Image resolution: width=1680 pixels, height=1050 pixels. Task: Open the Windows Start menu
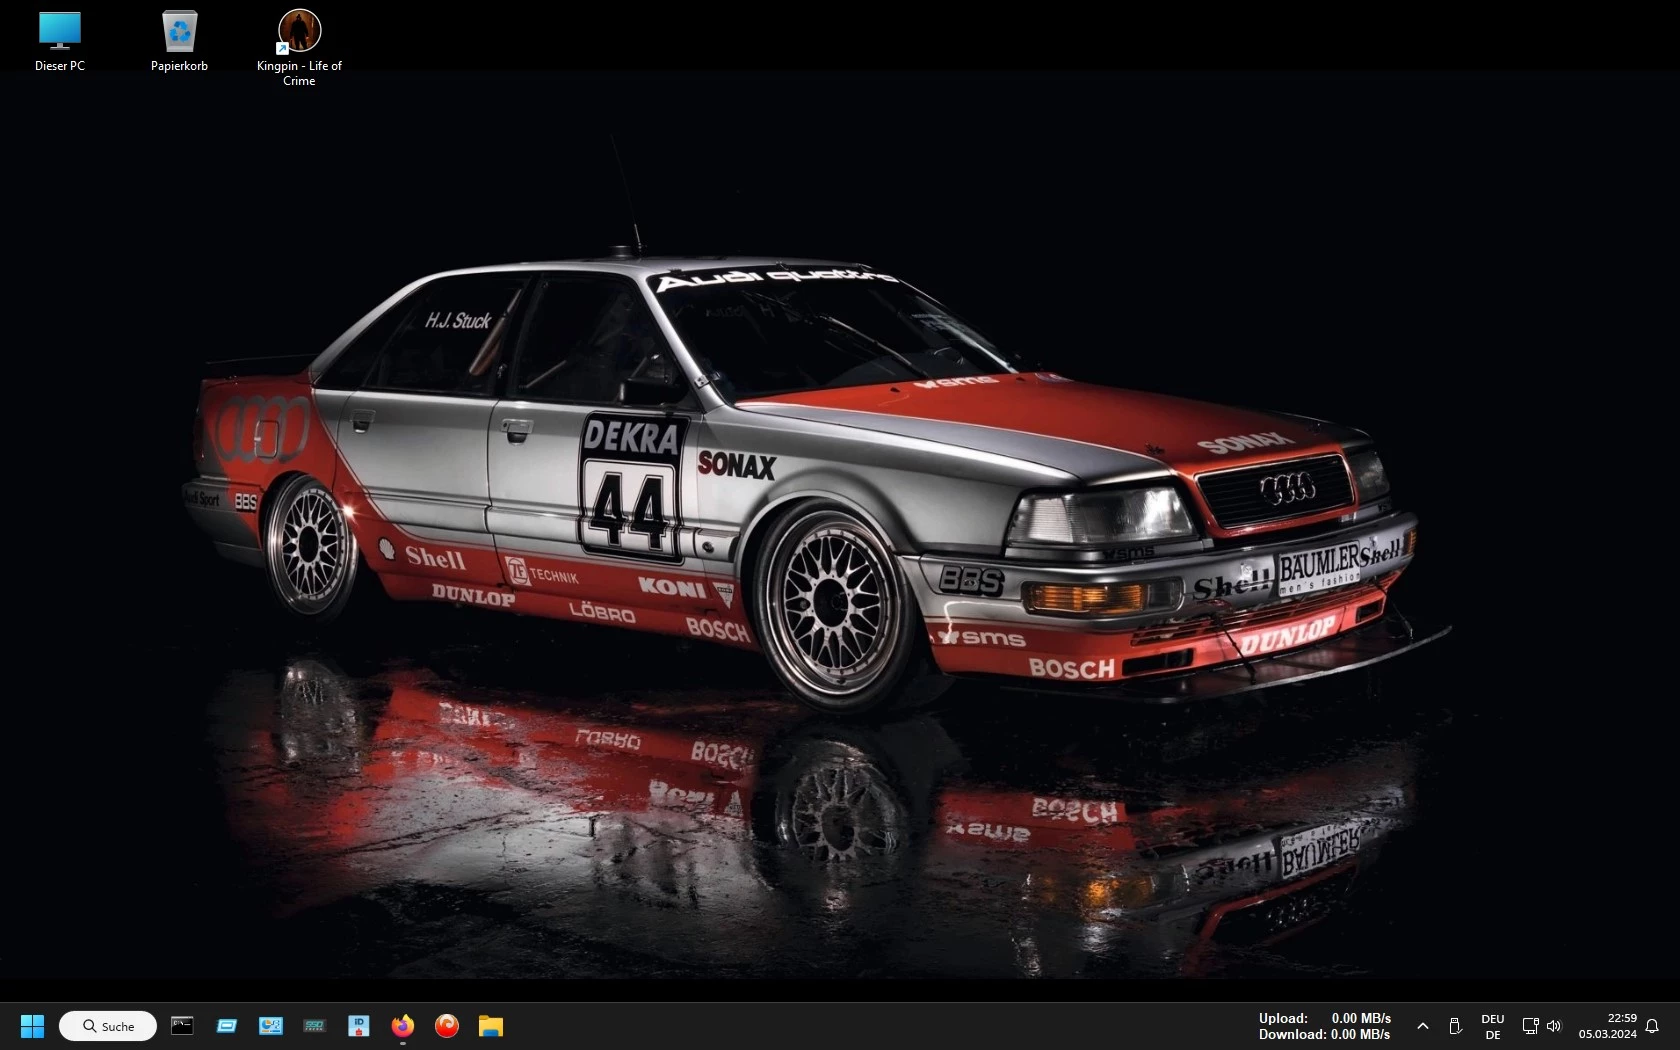click(x=32, y=1026)
